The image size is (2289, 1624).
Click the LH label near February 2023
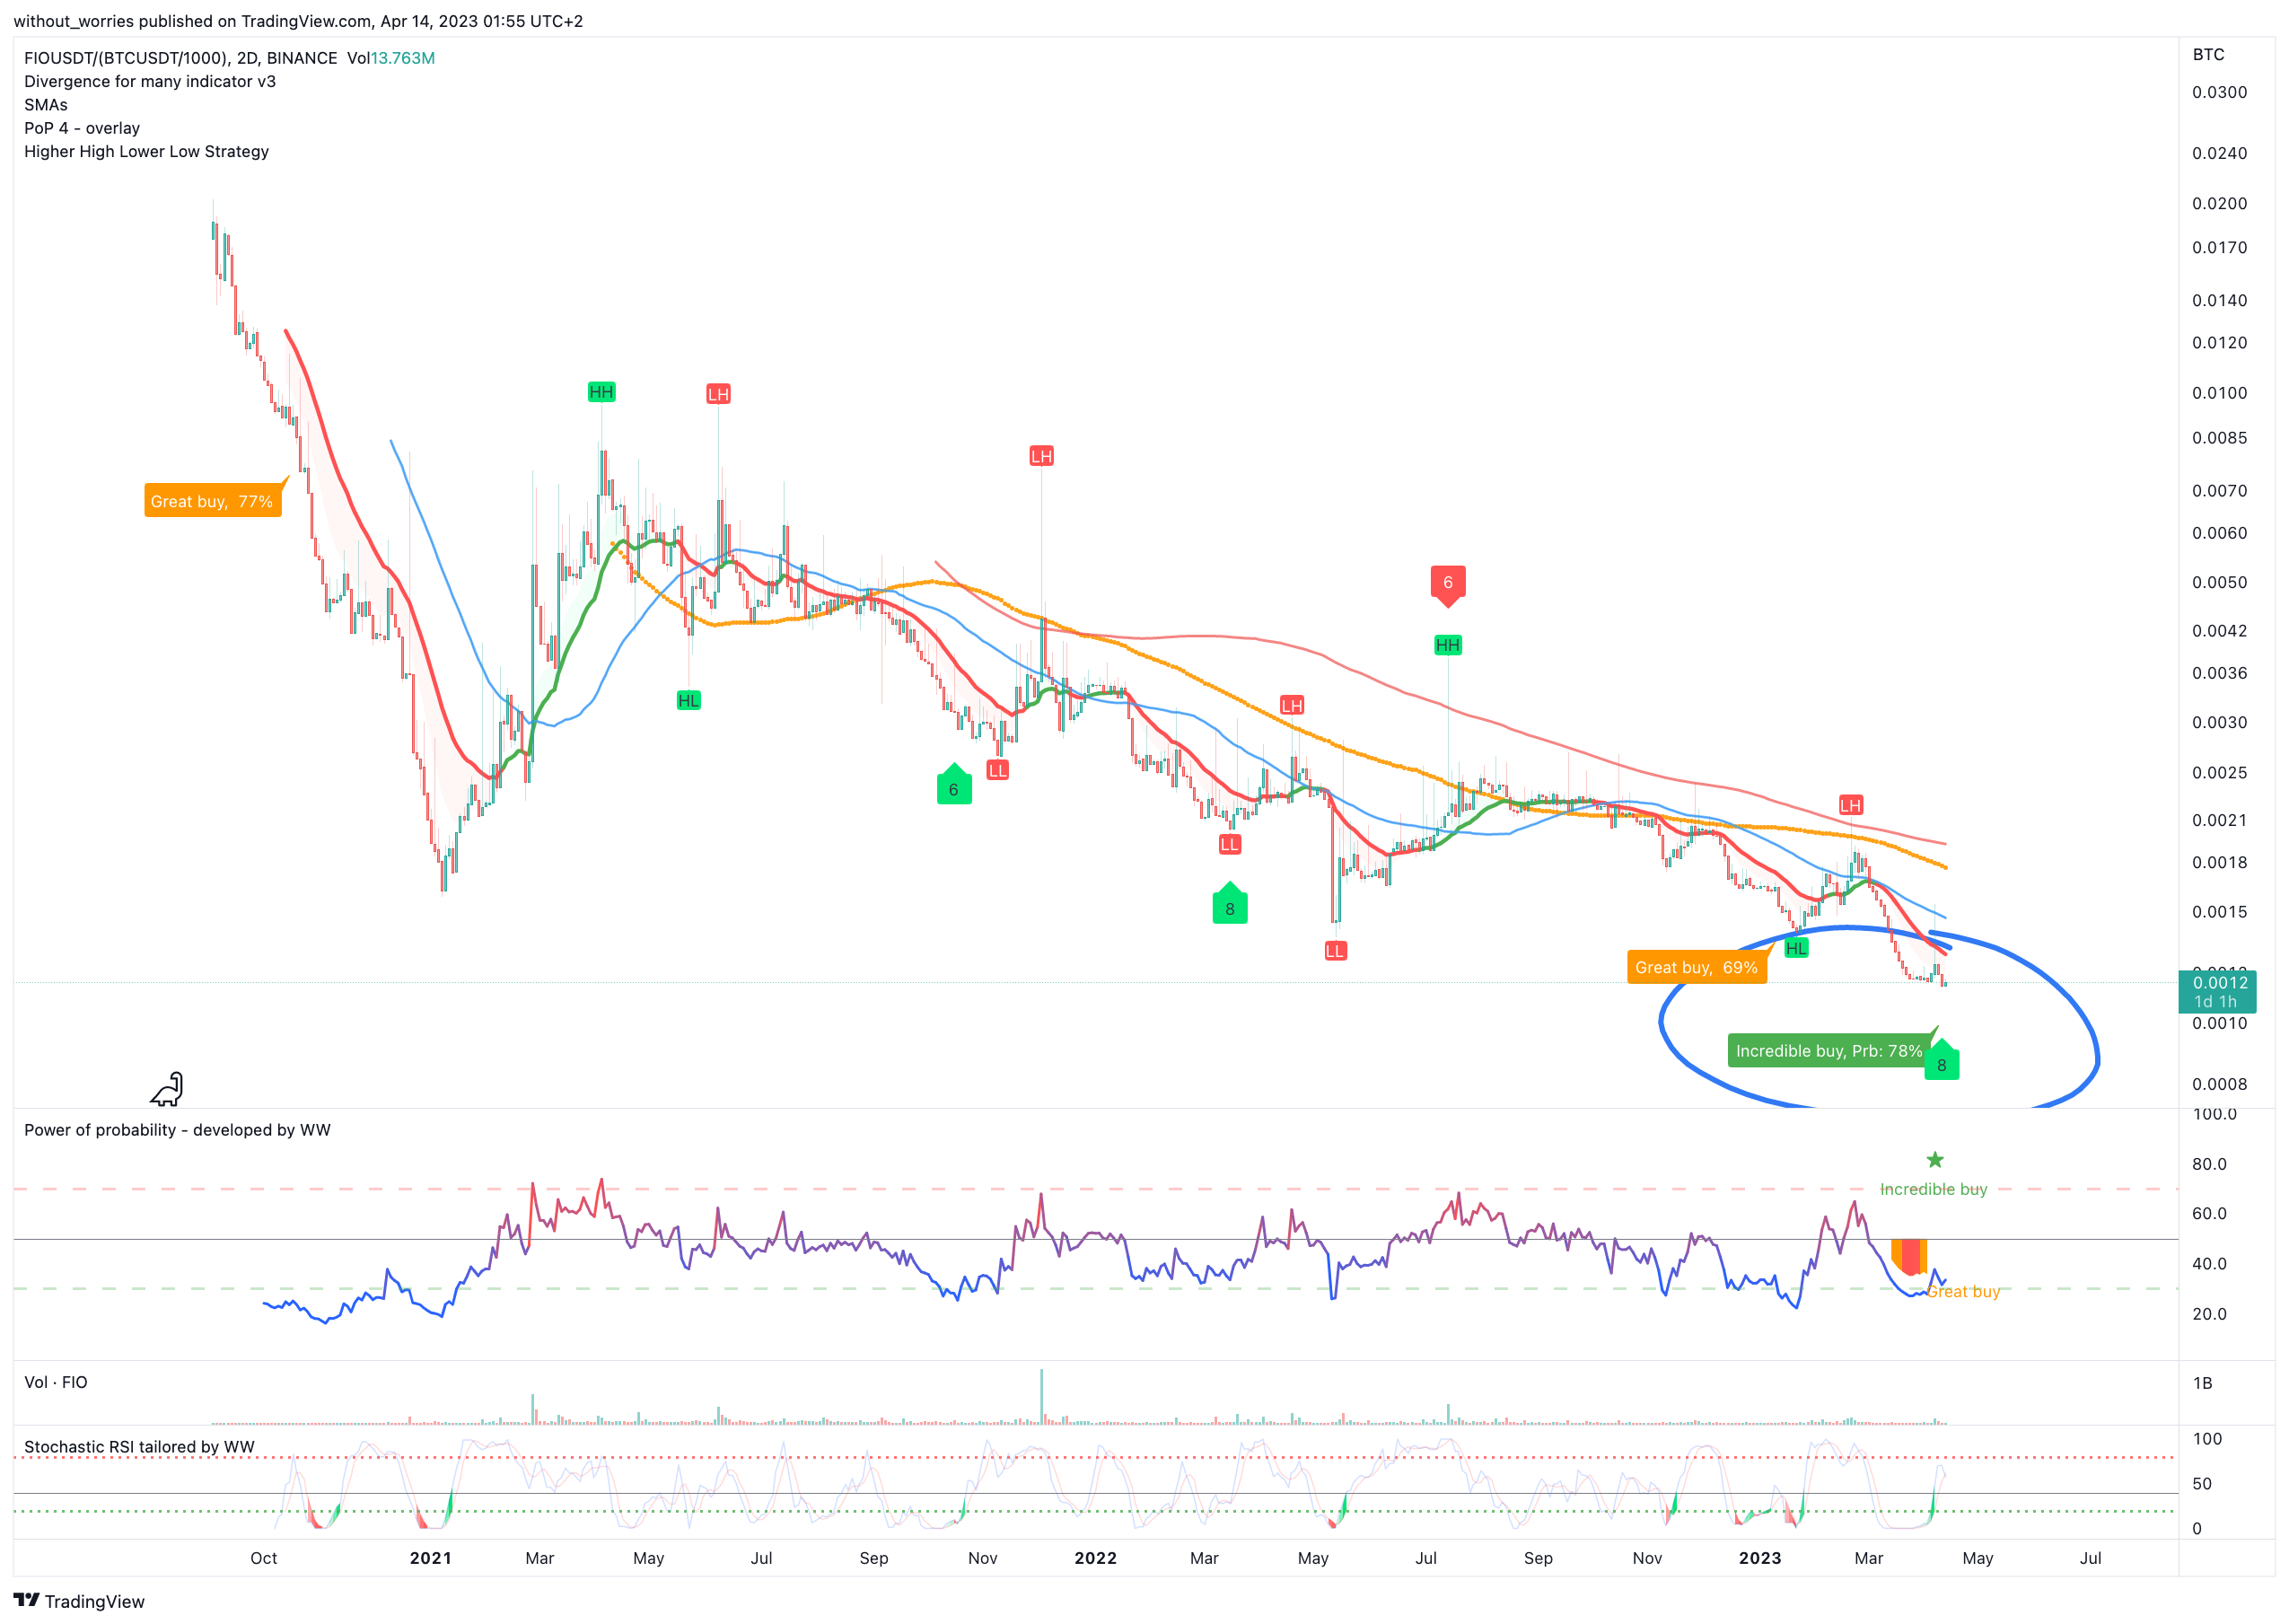coord(1851,805)
